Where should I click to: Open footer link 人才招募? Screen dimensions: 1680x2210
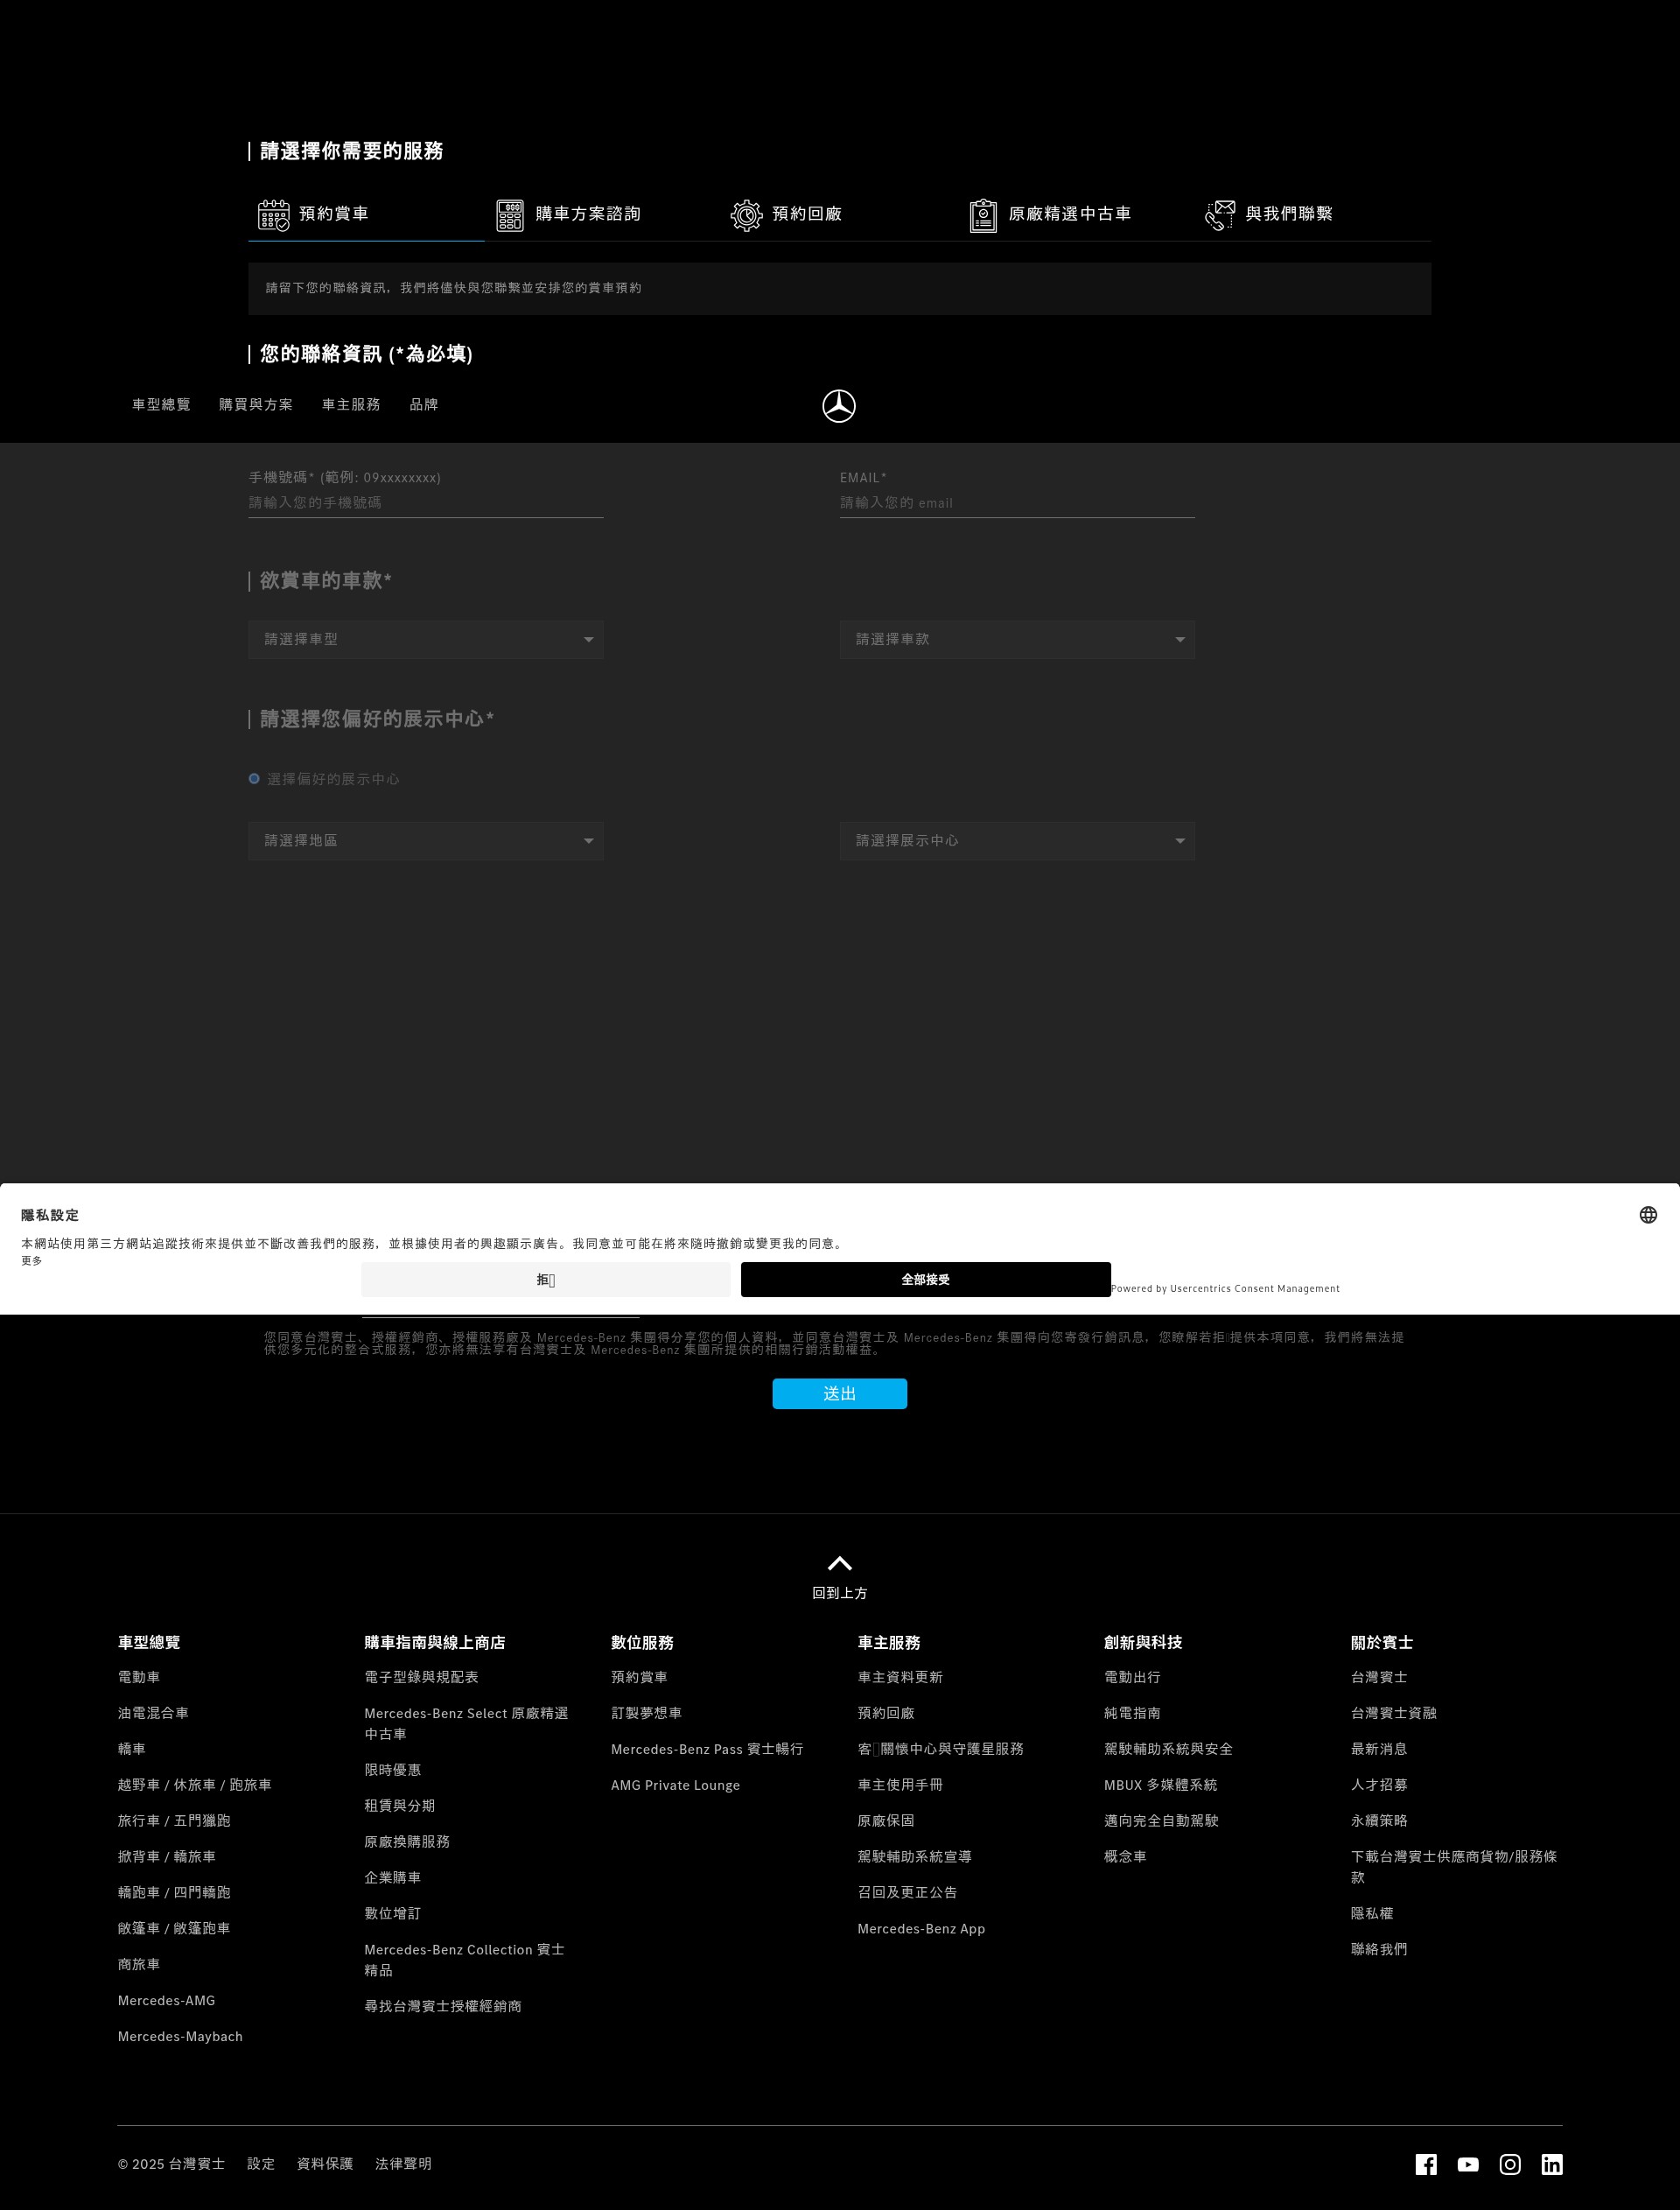pos(1379,1785)
